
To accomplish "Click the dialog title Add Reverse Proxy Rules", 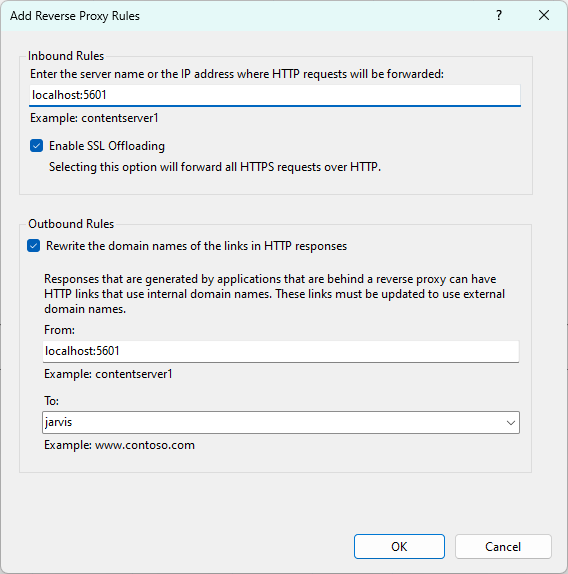I will tap(75, 16).
